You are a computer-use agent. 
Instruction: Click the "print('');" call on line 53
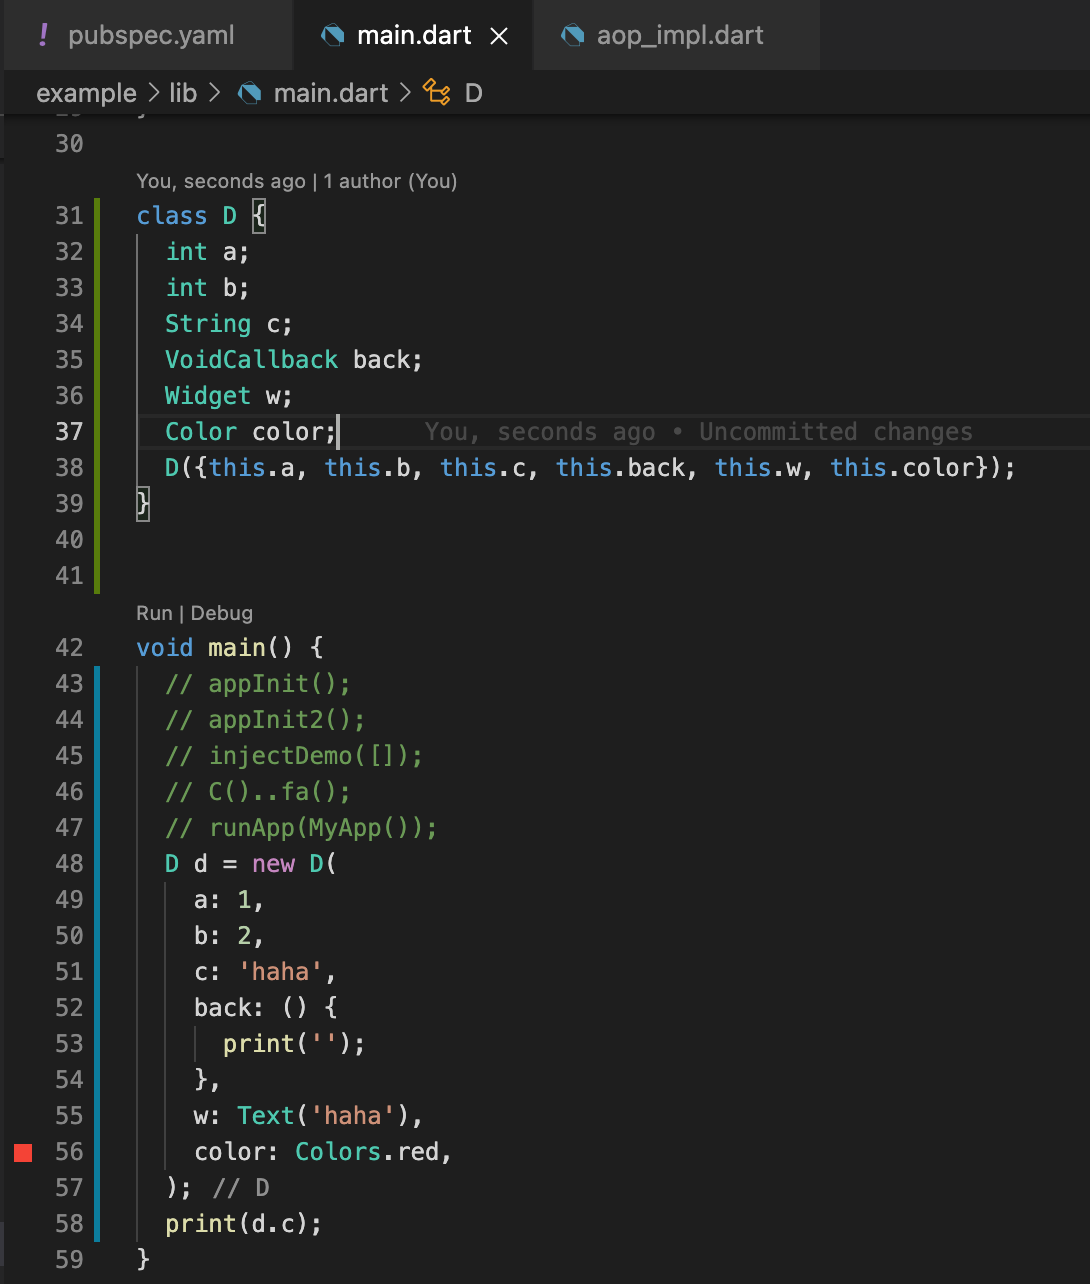click(x=294, y=1044)
